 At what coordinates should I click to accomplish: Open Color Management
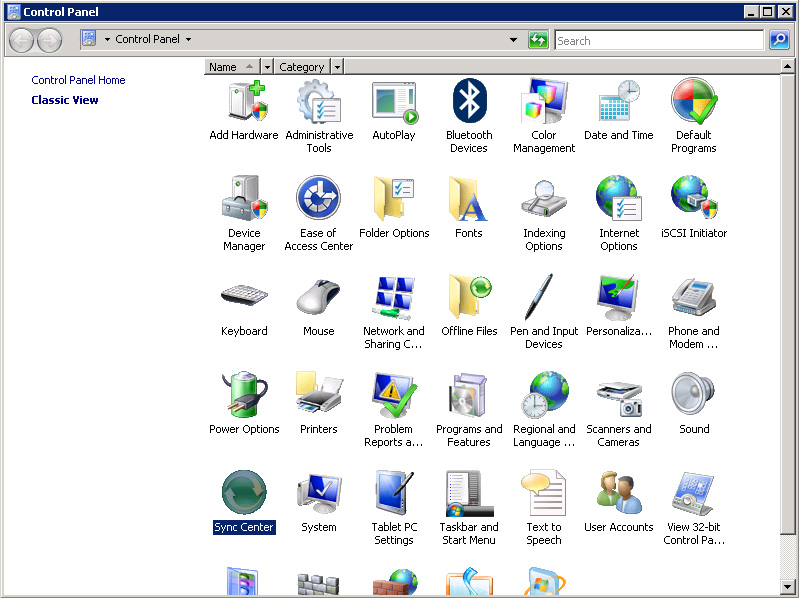[x=544, y=116]
